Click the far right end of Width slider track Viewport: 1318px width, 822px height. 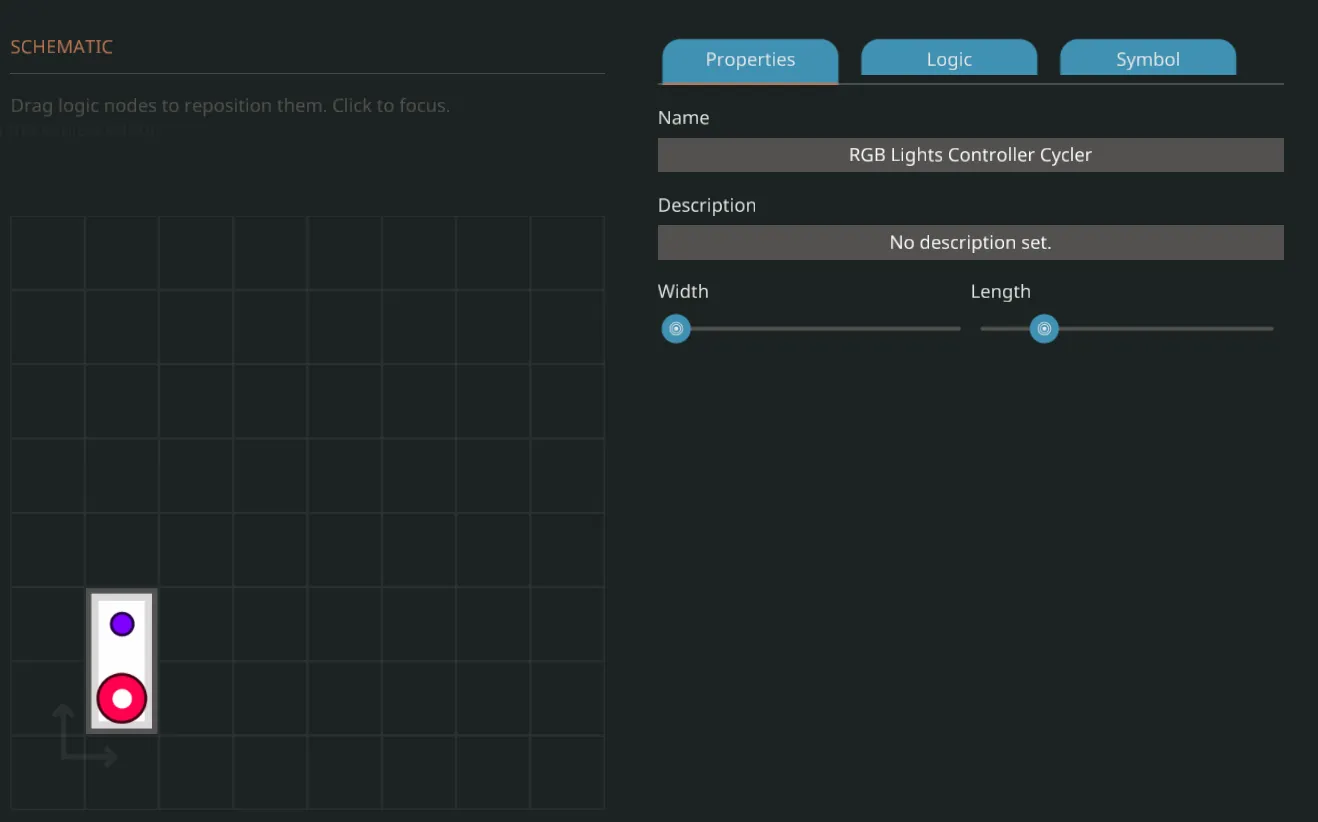tap(955, 328)
